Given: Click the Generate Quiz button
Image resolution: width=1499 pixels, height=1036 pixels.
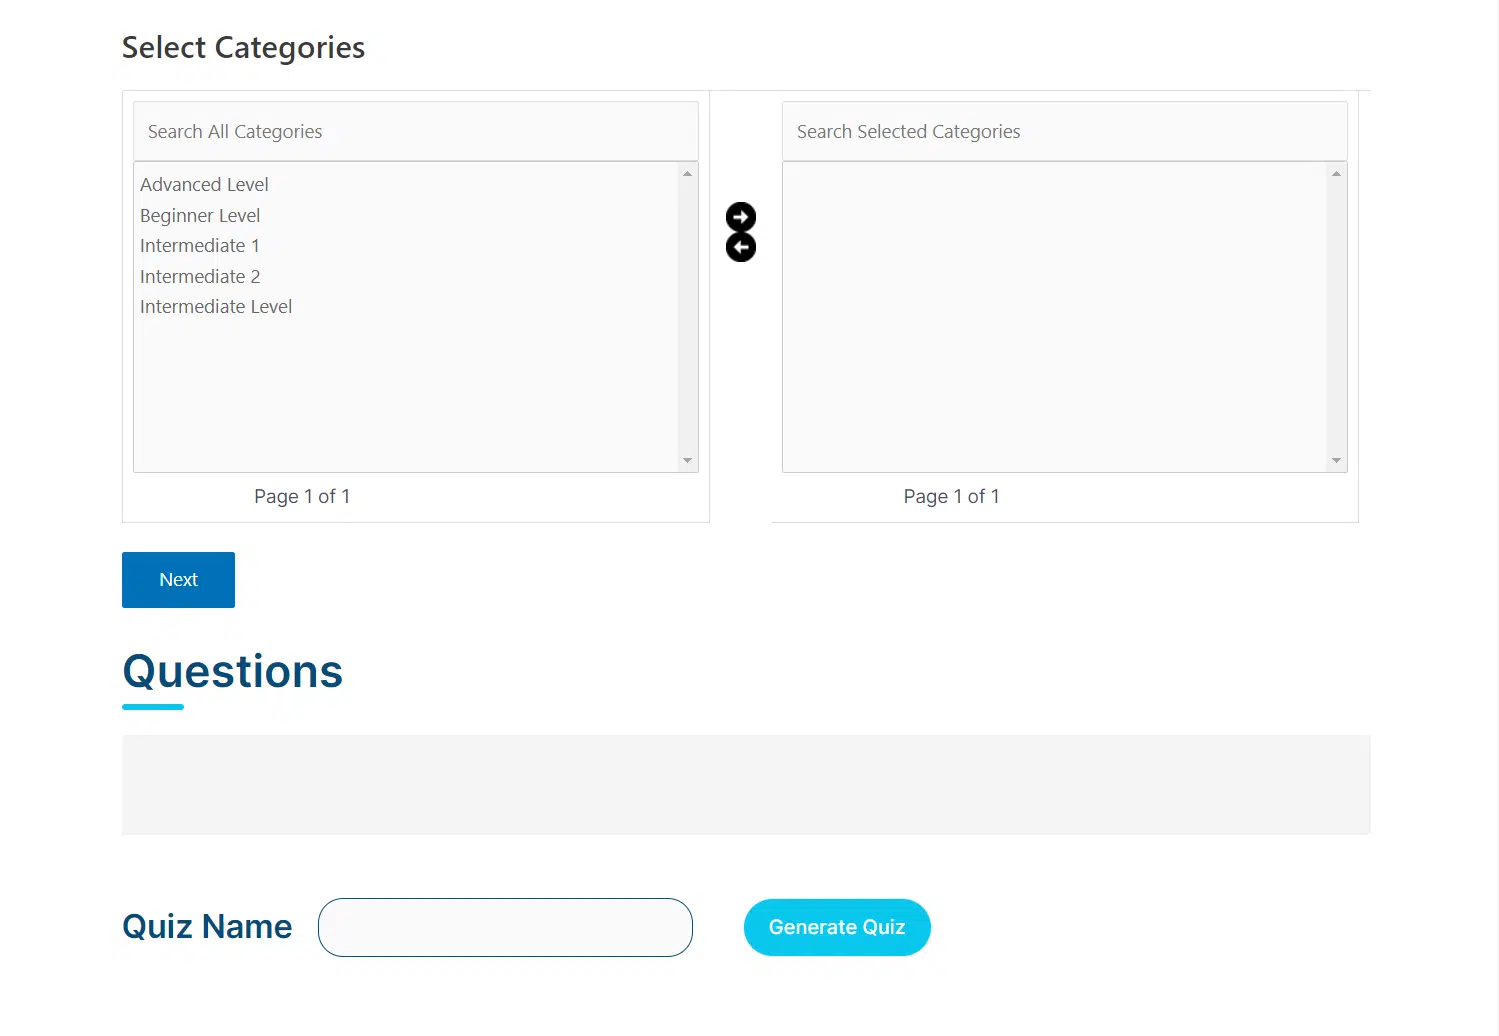Looking at the screenshot, I should pos(837,927).
